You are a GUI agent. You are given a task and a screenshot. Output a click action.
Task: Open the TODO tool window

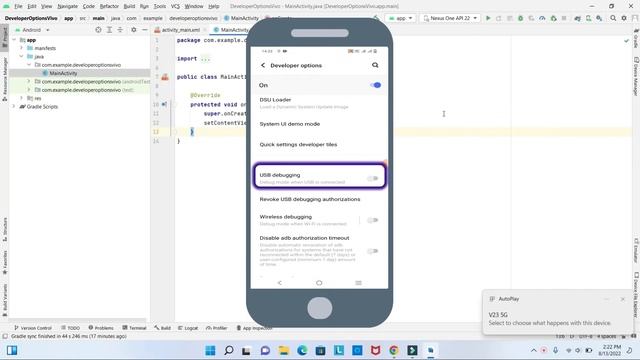[70, 328]
